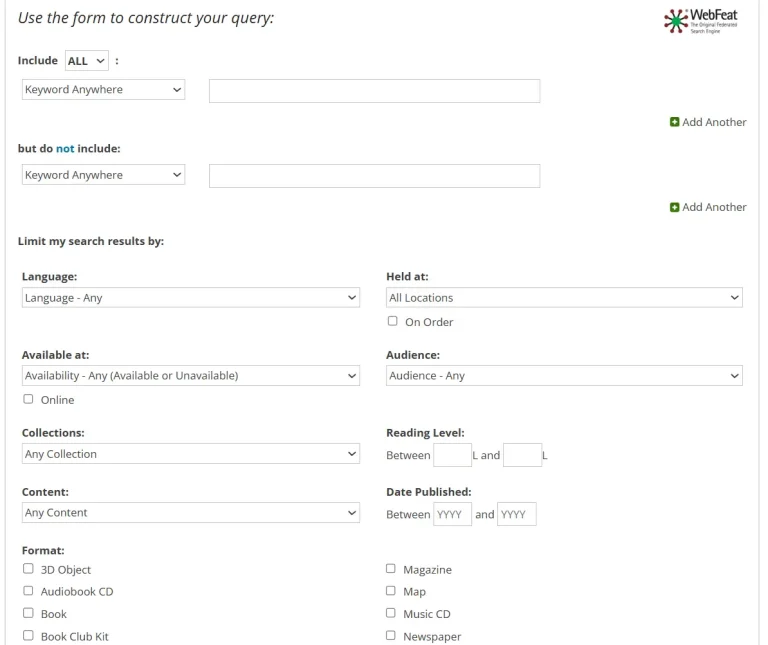Tick the Audiobook CD format checkbox
This screenshot has width=768, height=645.
[x=28, y=591]
